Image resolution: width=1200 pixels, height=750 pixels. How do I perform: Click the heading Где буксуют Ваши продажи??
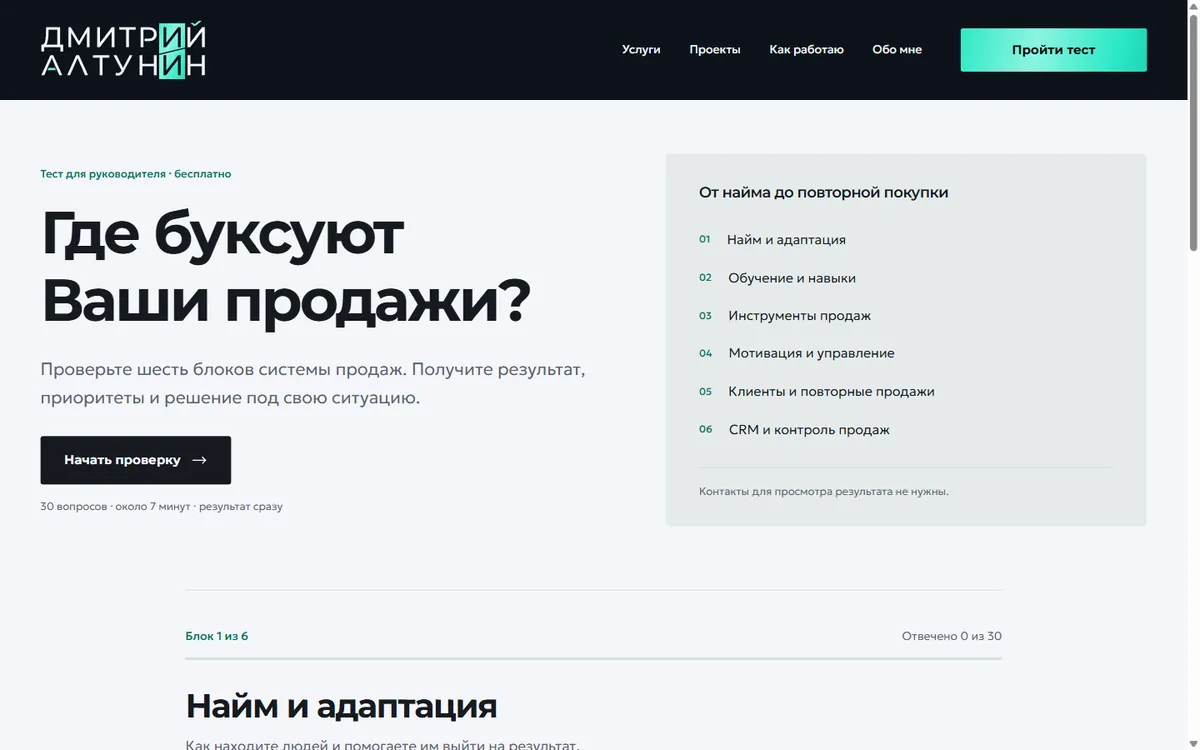(x=286, y=267)
